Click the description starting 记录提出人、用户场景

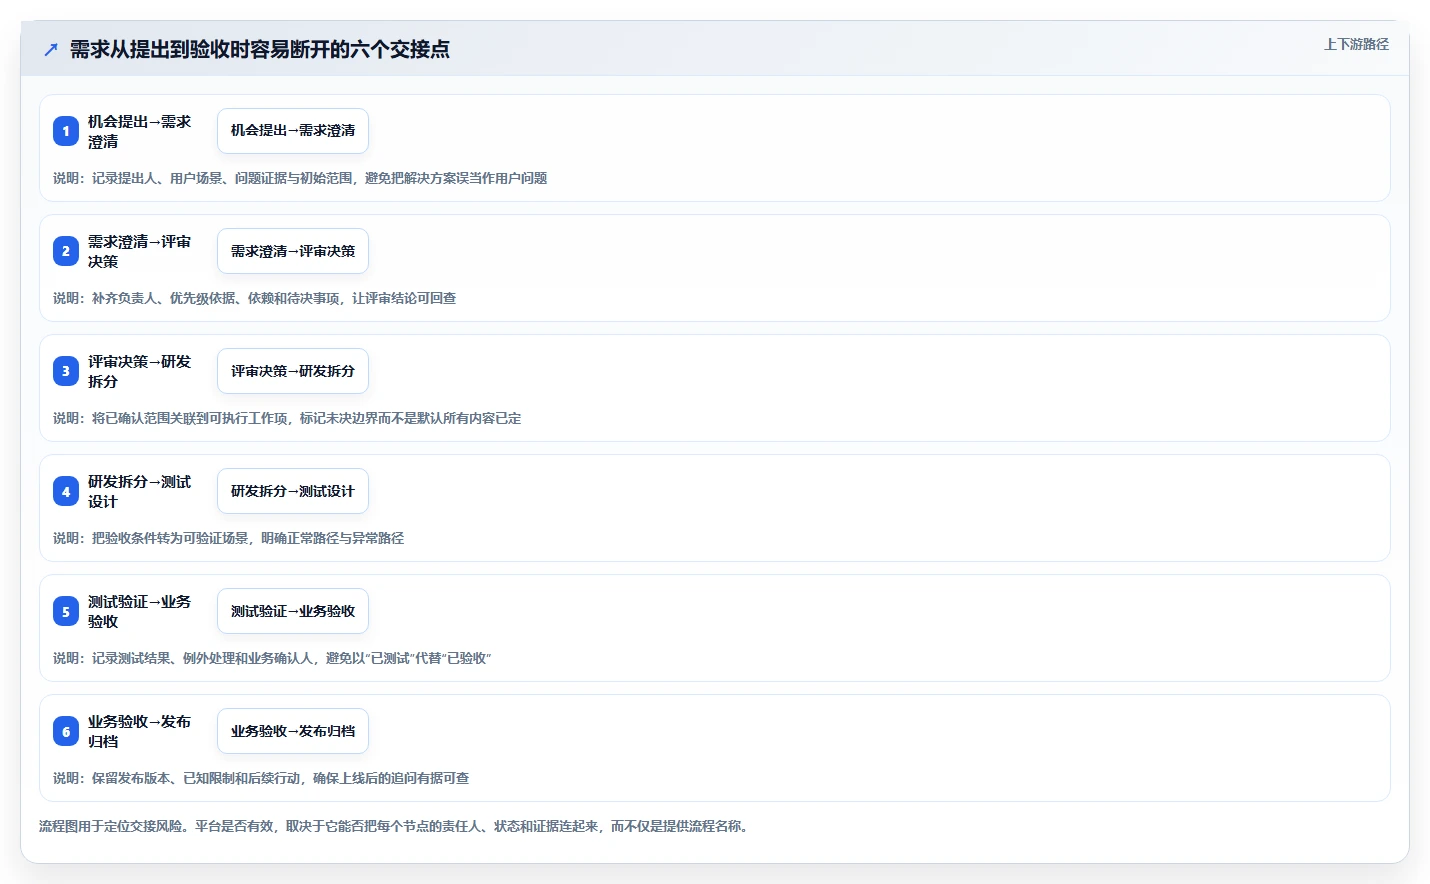tap(300, 178)
